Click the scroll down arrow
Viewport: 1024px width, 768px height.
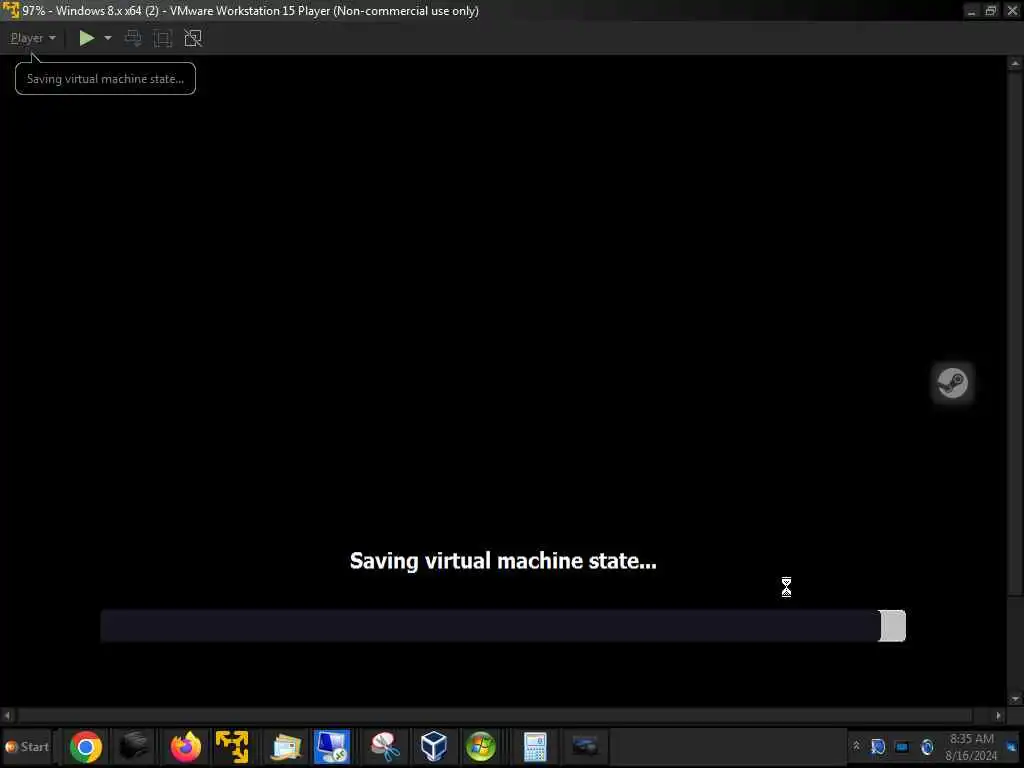tap(1015, 699)
